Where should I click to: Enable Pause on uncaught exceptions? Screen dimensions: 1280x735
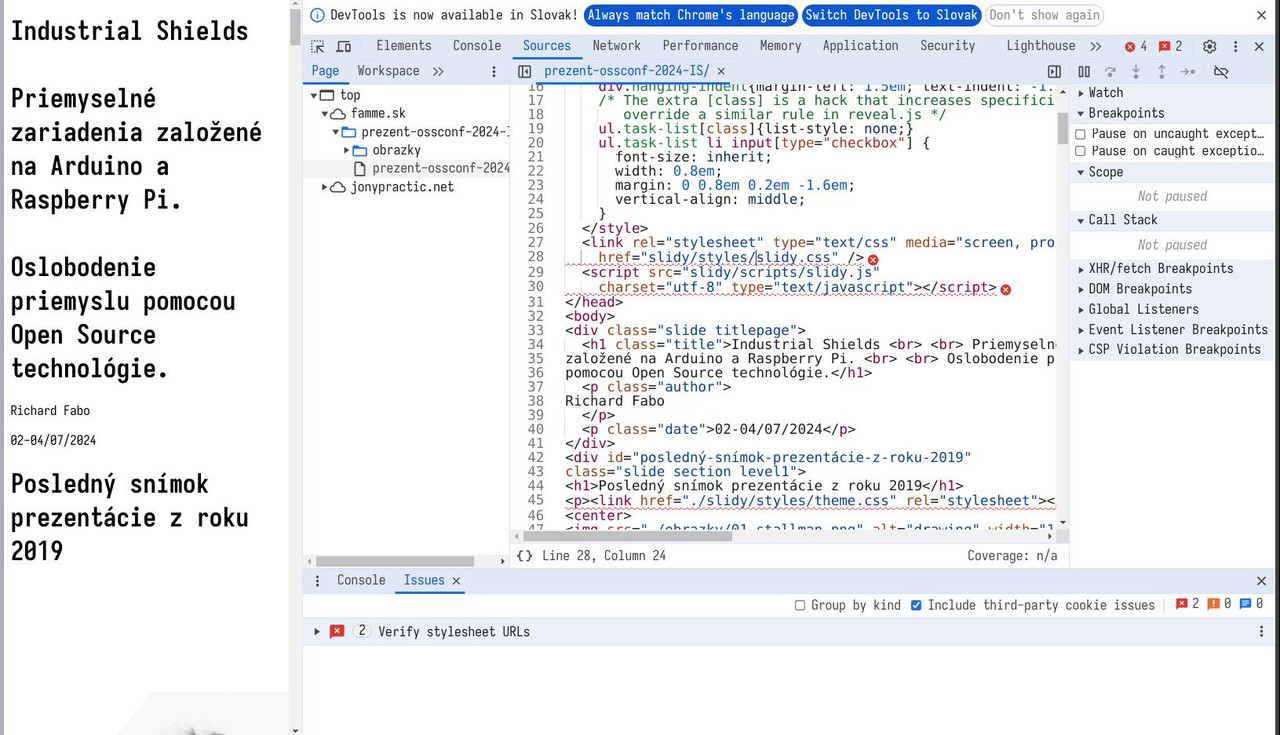click(x=1080, y=134)
